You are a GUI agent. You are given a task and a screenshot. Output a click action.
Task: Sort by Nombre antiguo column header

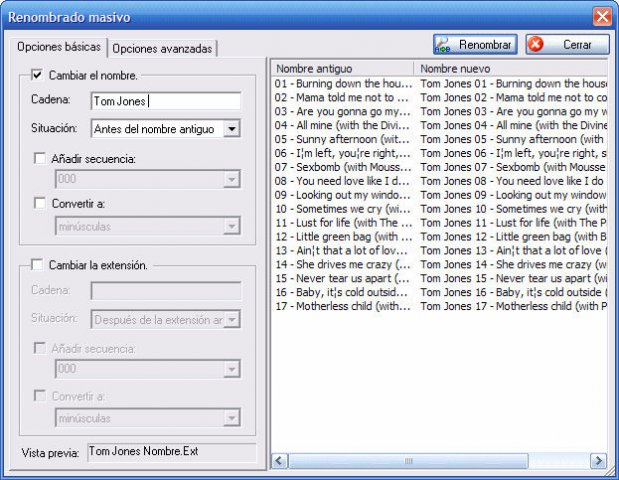click(x=342, y=68)
